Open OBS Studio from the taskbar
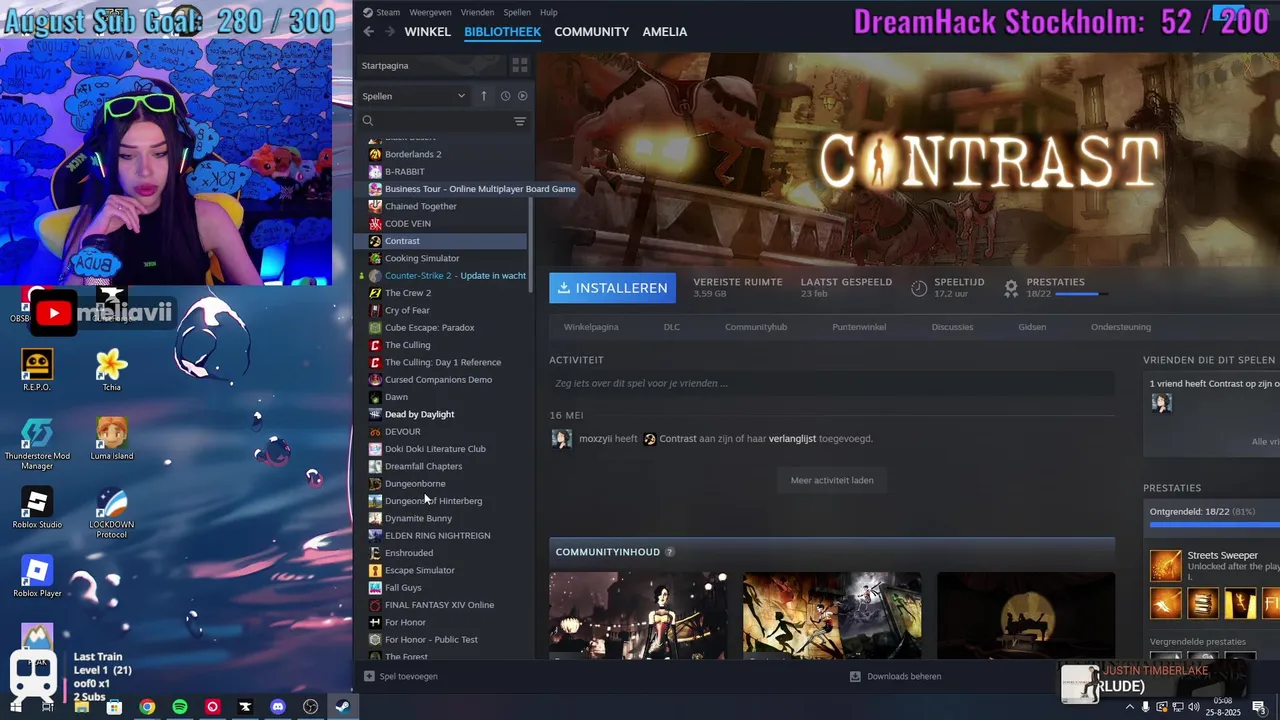Image resolution: width=1280 pixels, height=720 pixels. (x=311, y=707)
